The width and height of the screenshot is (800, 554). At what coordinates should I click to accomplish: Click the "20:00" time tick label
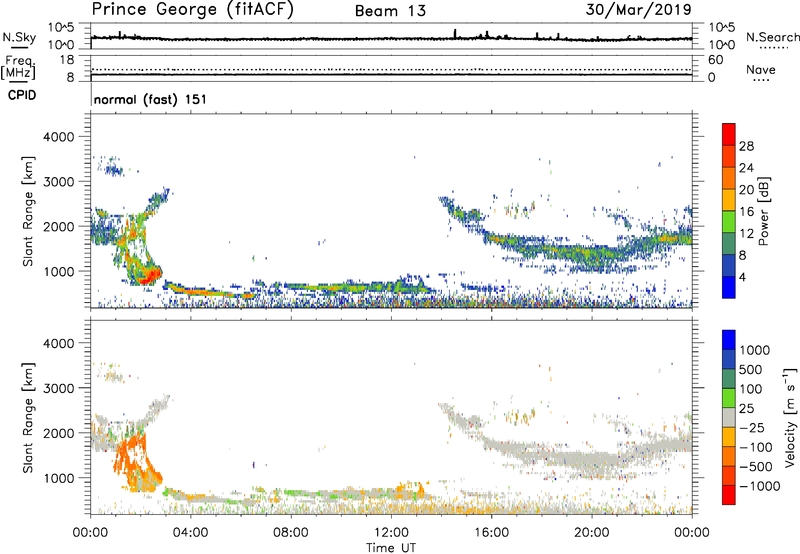591,533
